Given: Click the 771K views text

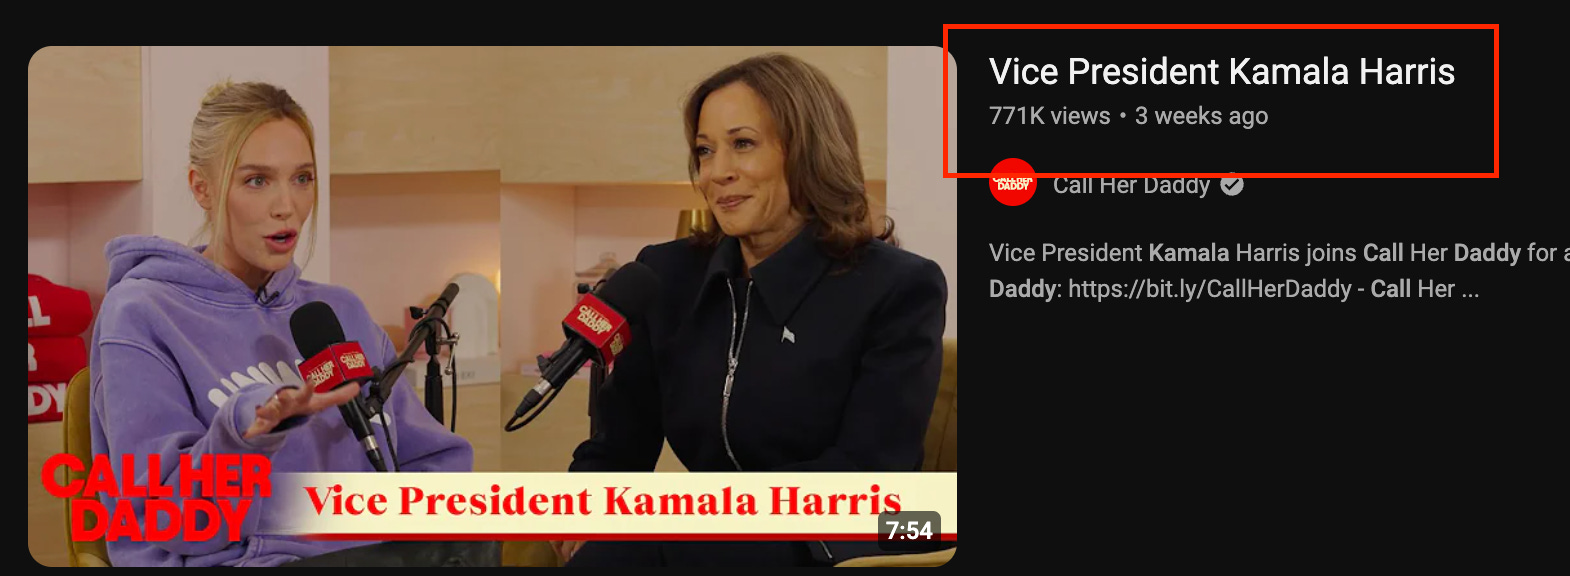Looking at the screenshot, I should pos(1050,116).
